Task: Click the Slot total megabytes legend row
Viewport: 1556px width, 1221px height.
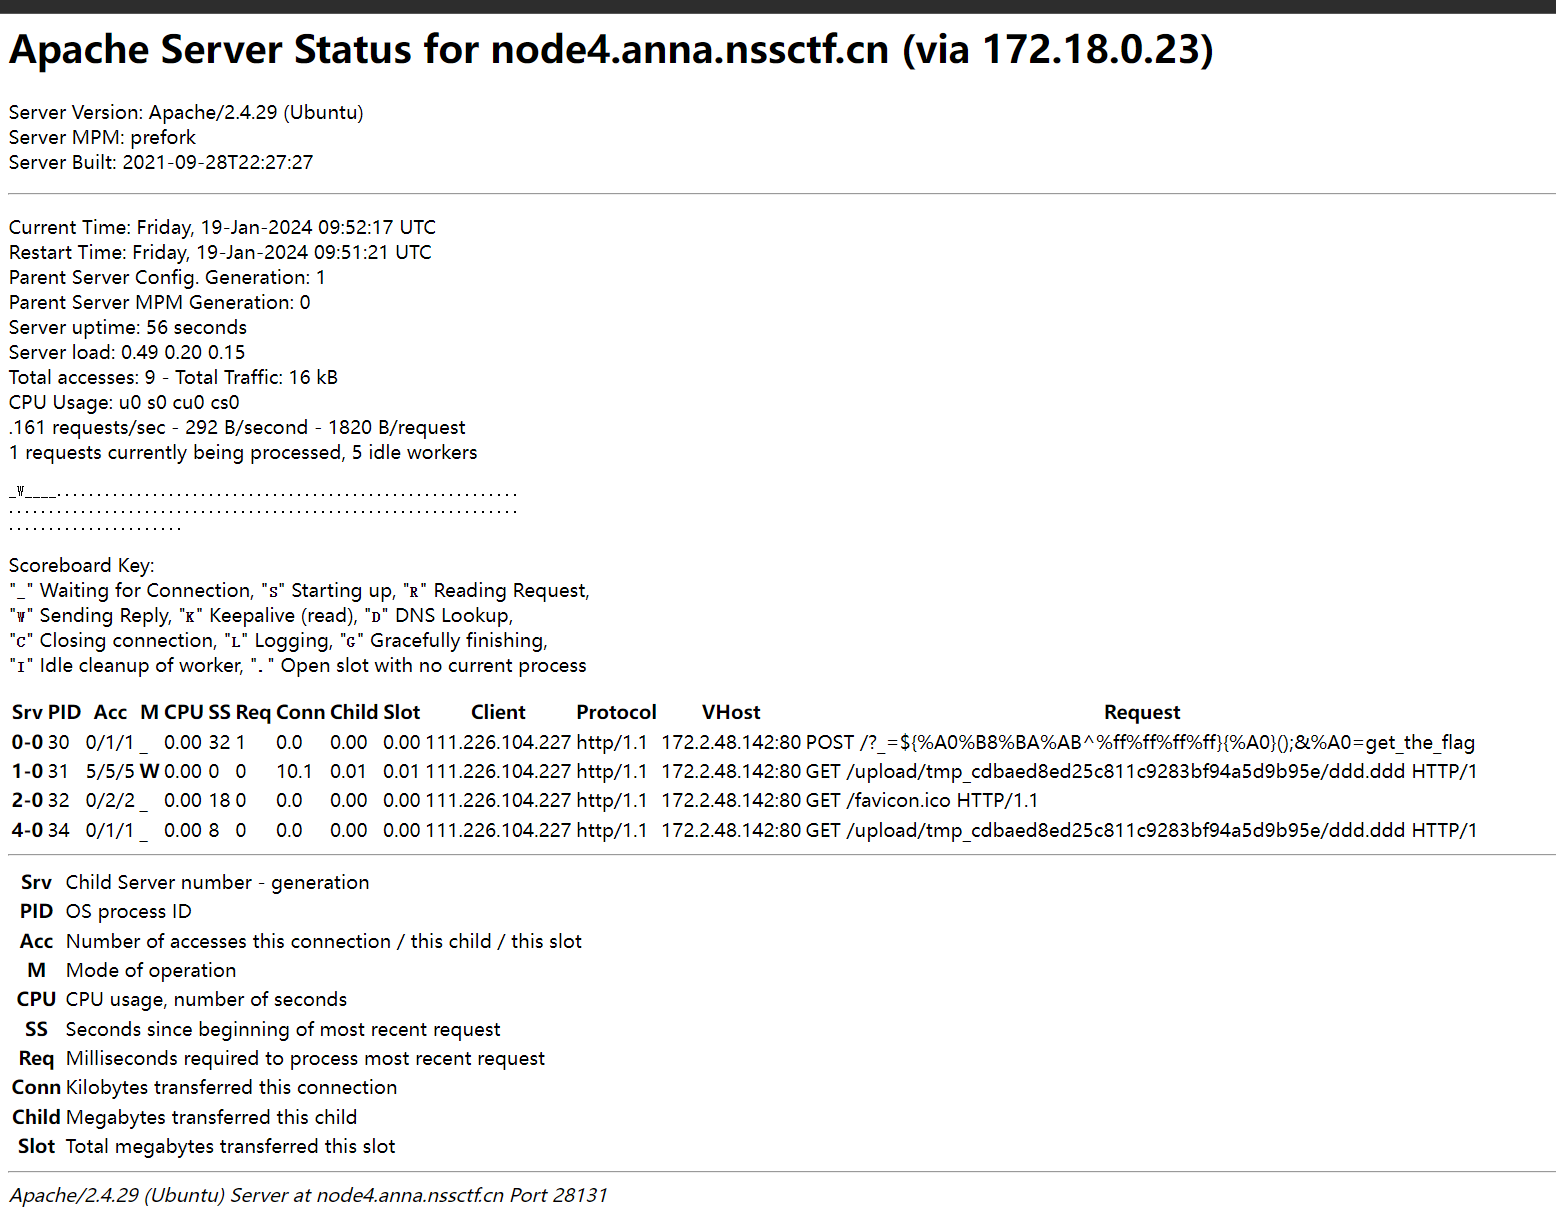Action: click(207, 1146)
